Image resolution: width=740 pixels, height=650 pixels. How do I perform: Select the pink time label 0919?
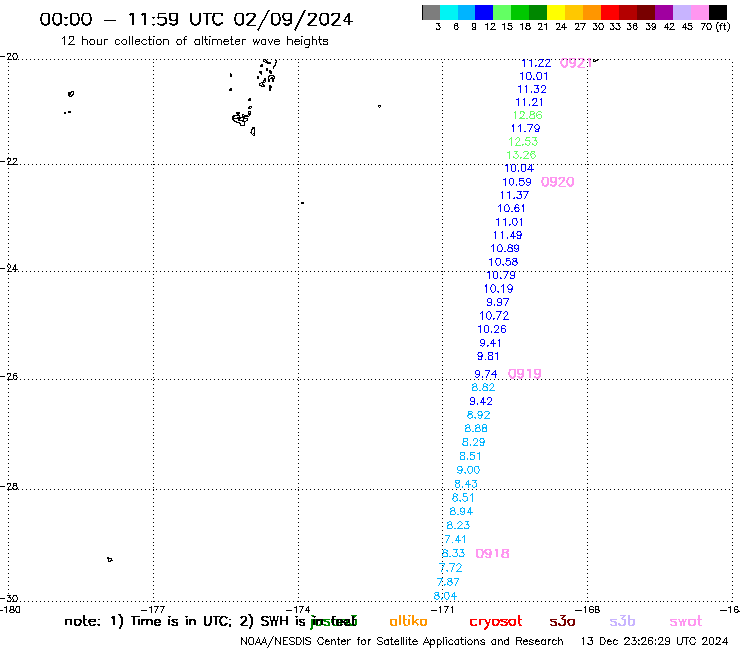524,374
